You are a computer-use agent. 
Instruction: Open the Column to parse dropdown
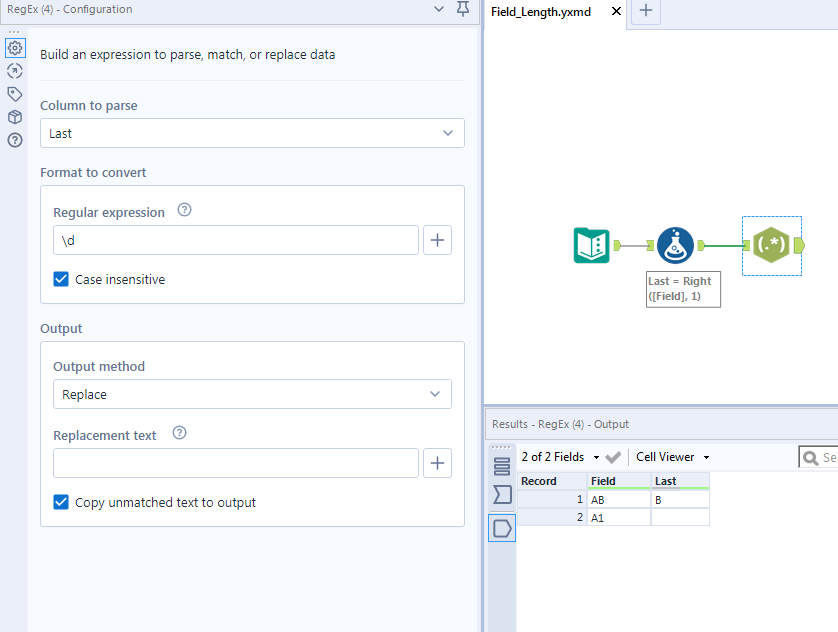click(x=252, y=133)
